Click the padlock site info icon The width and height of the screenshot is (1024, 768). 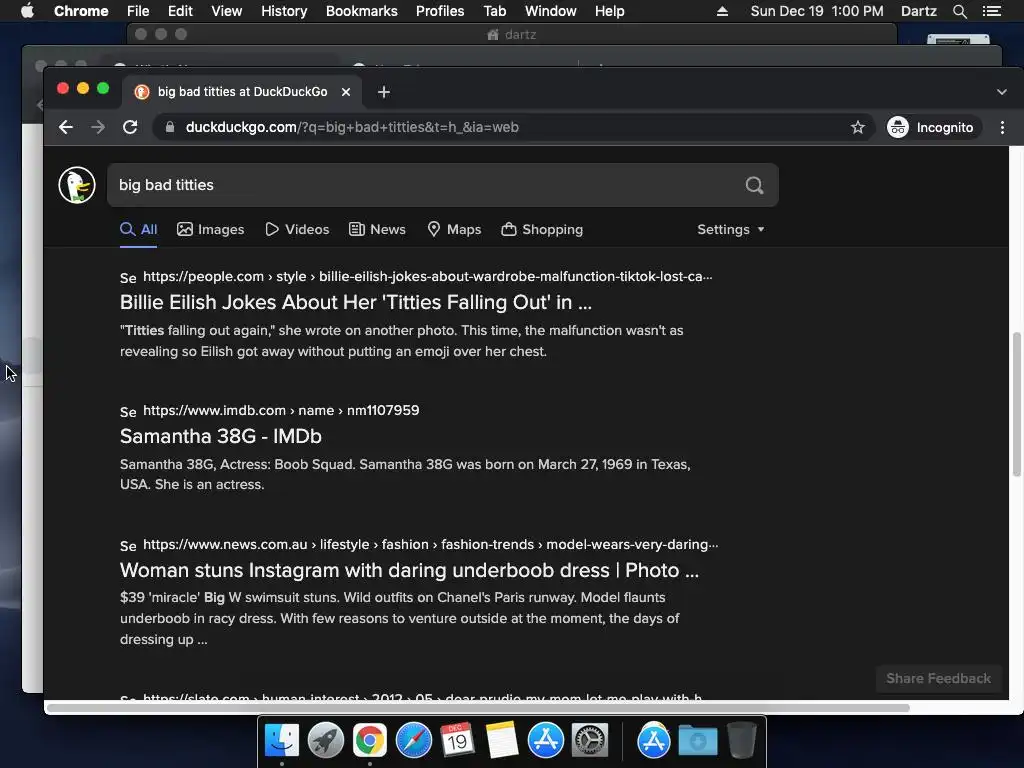[170, 127]
